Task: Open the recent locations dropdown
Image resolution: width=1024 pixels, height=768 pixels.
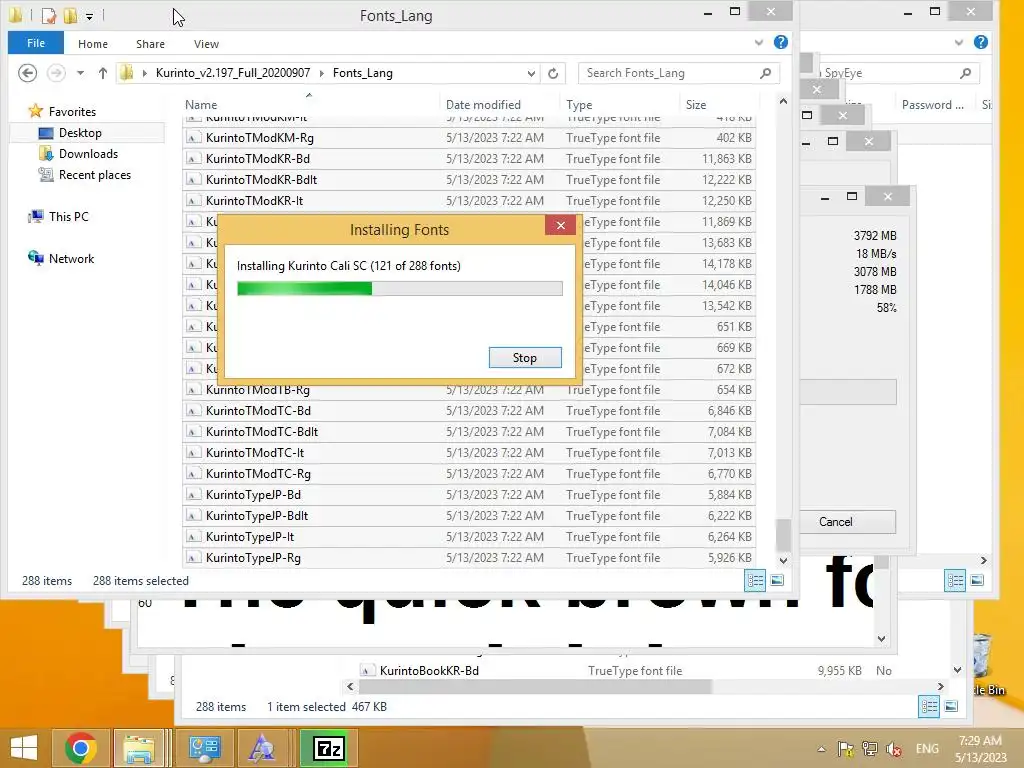Action: click(x=80, y=73)
